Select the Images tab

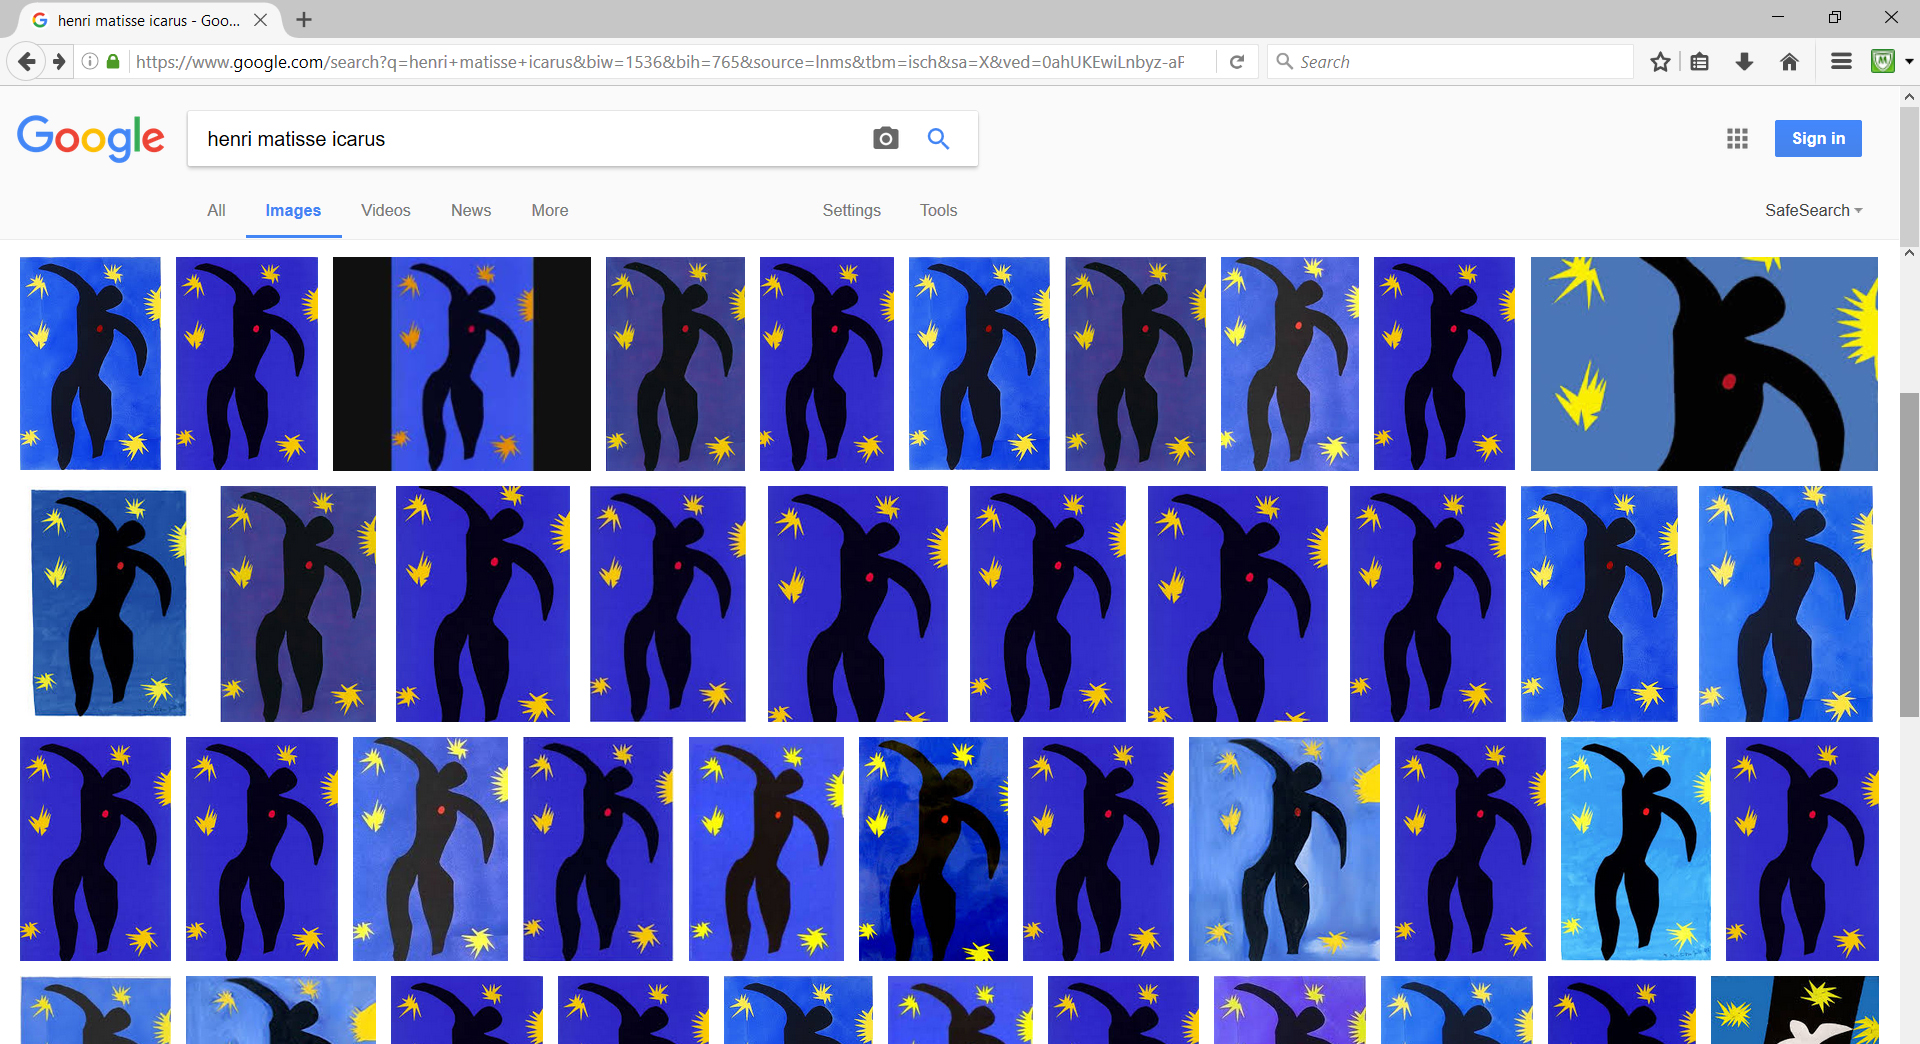pos(293,211)
